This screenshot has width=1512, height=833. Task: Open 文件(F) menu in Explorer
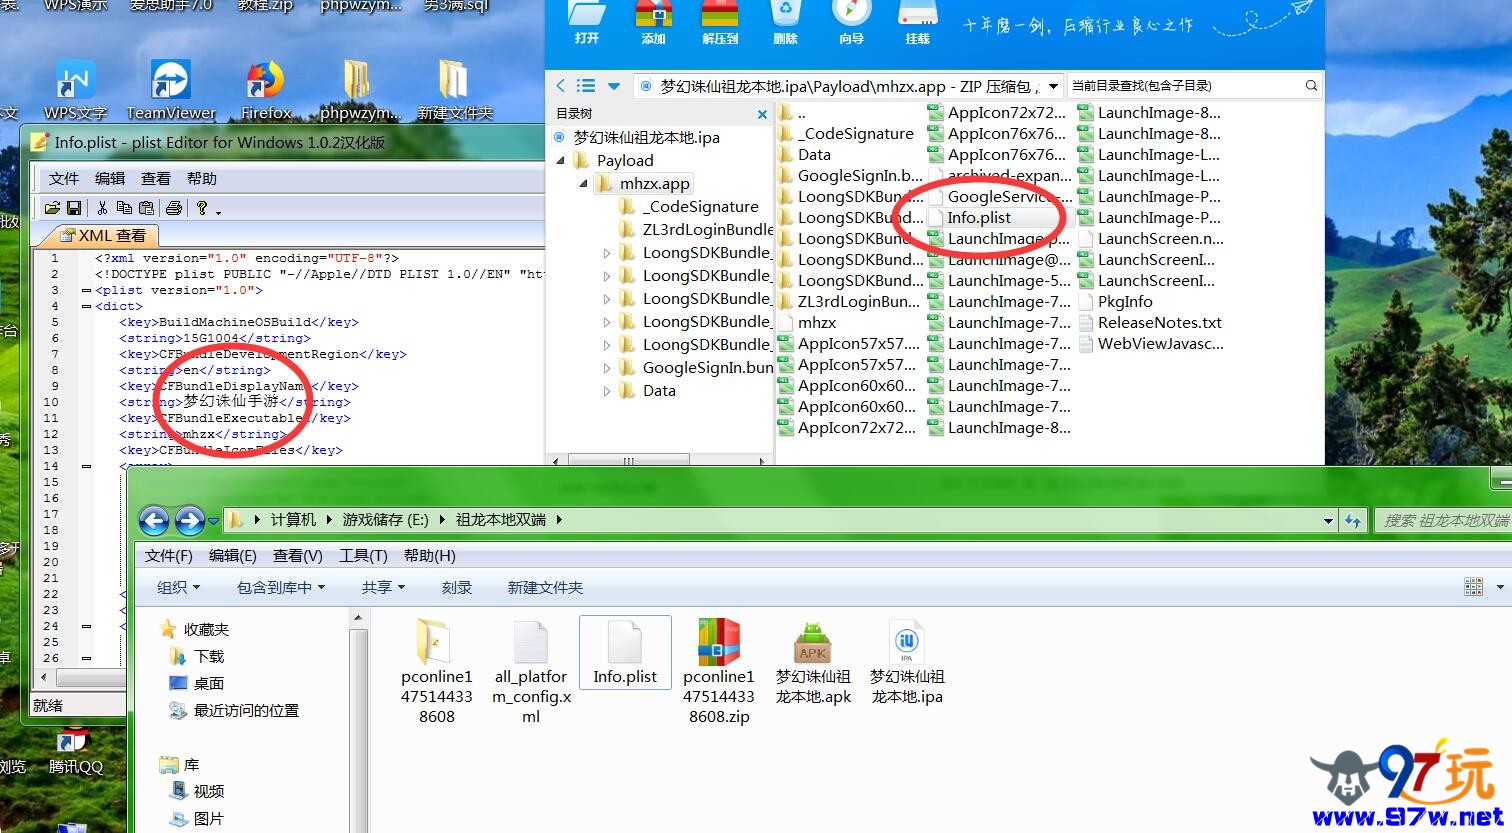169,555
